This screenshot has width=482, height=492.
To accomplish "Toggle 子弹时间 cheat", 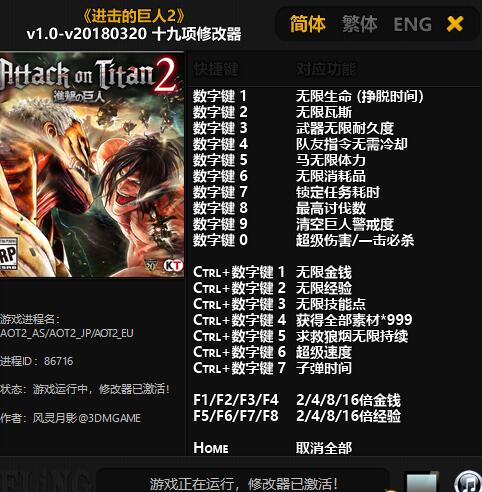I will [324, 368].
